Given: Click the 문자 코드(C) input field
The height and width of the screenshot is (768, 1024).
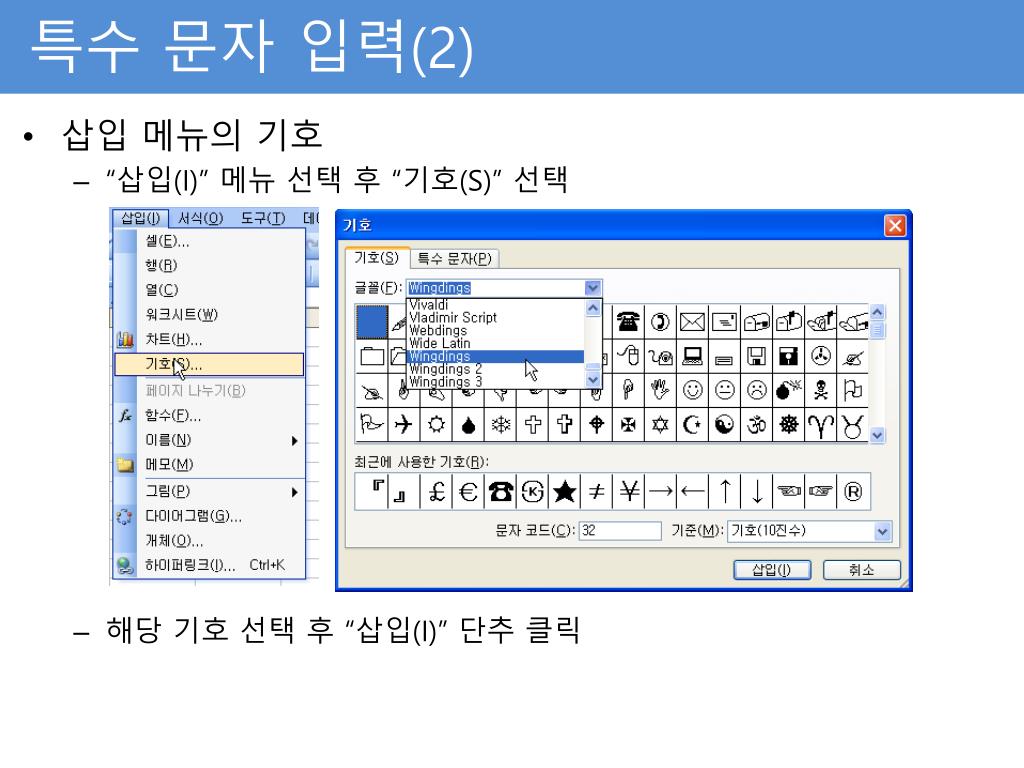Looking at the screenshot, I should [x=620, y=530].
